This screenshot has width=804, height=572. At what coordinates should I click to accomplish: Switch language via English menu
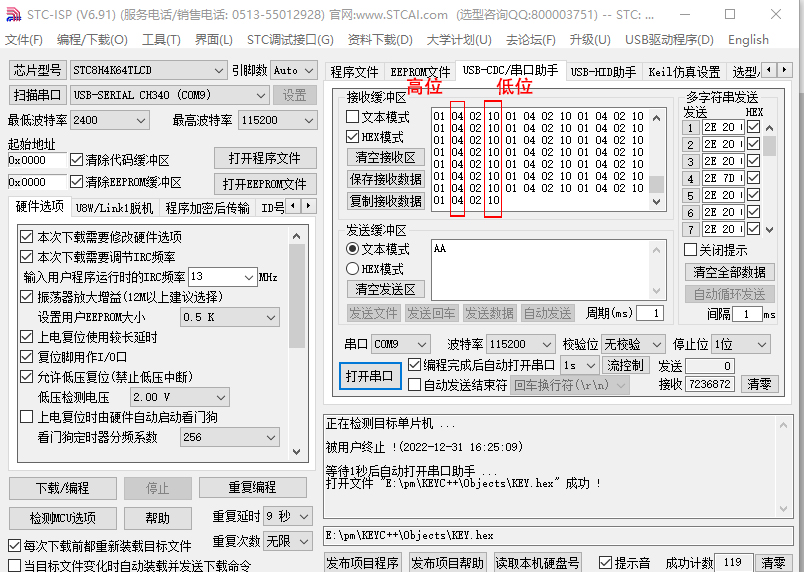tap(748, 39)
